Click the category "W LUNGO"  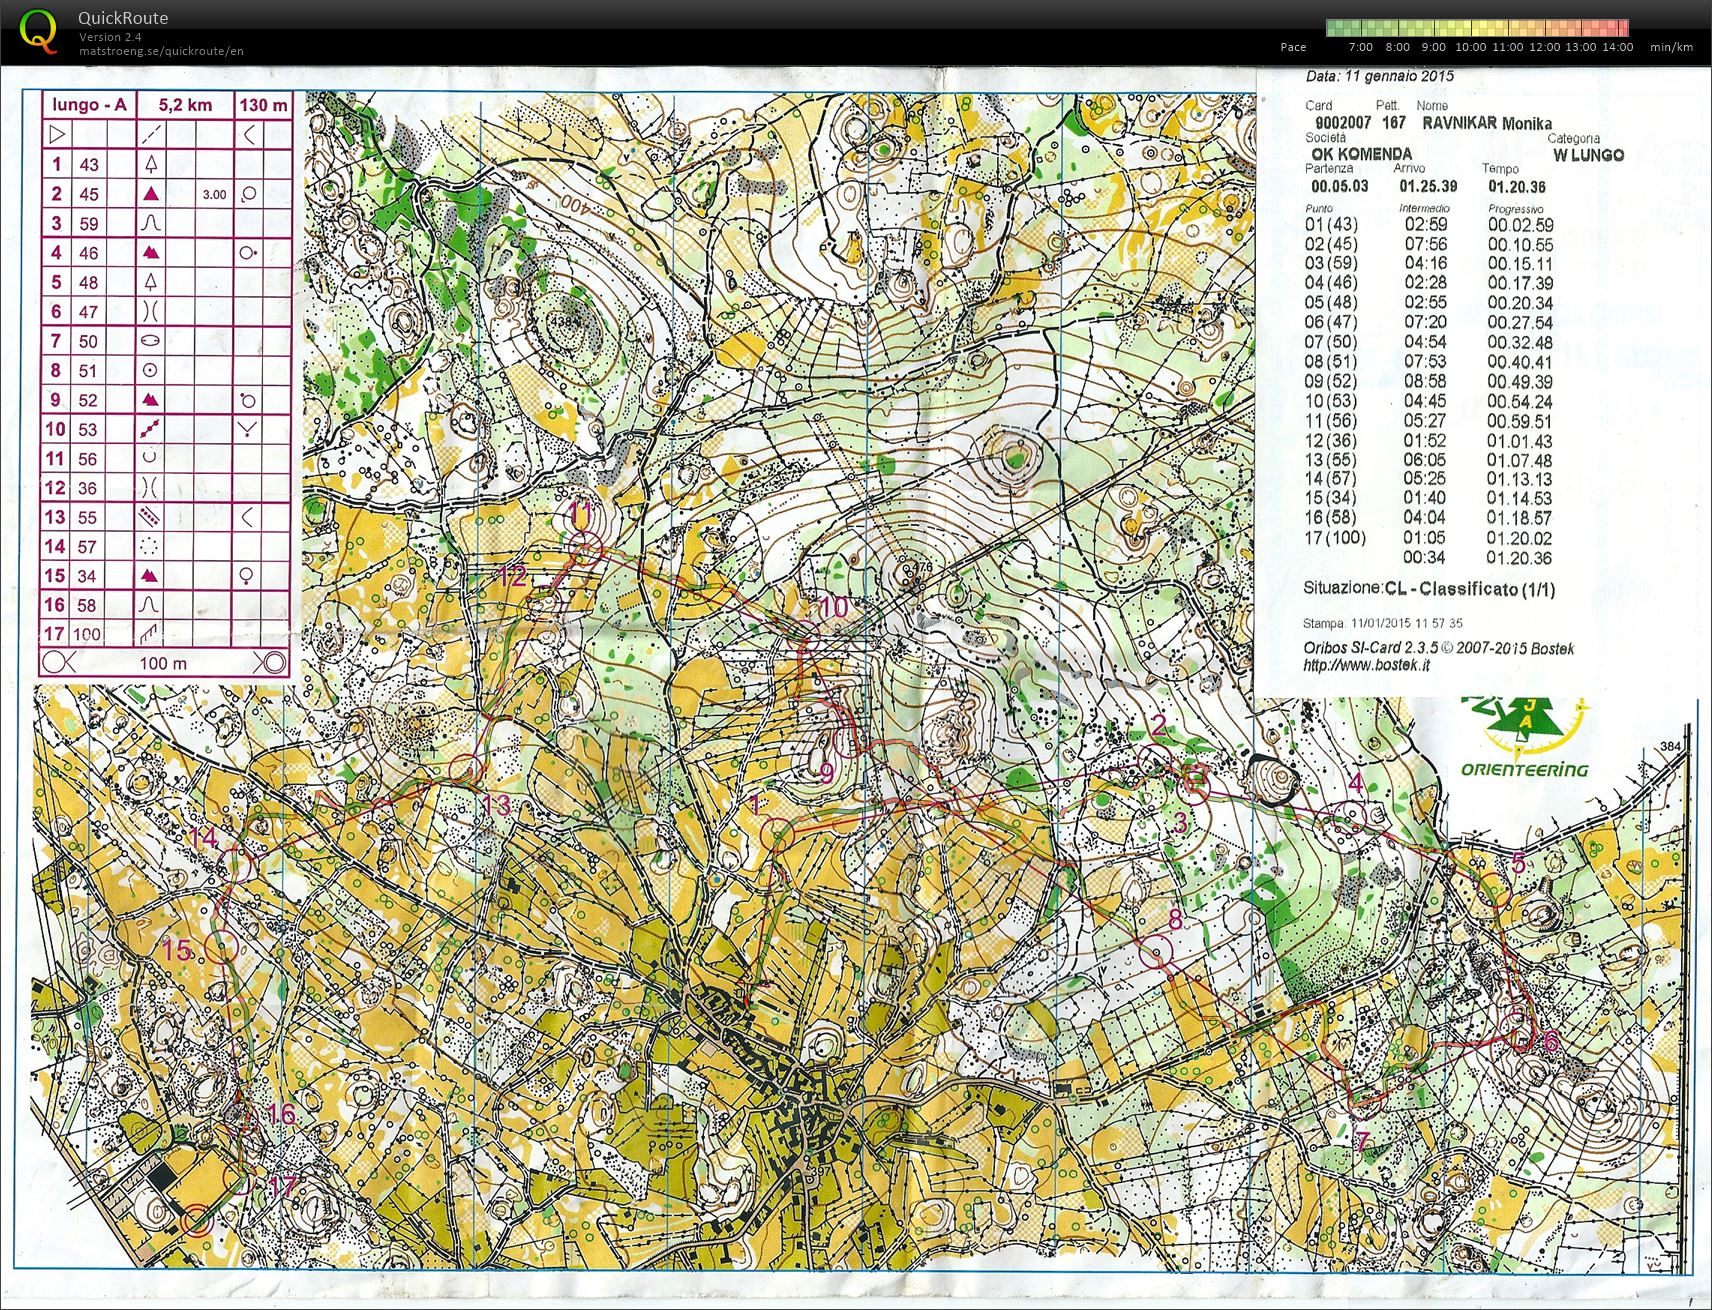(1588, 155)
